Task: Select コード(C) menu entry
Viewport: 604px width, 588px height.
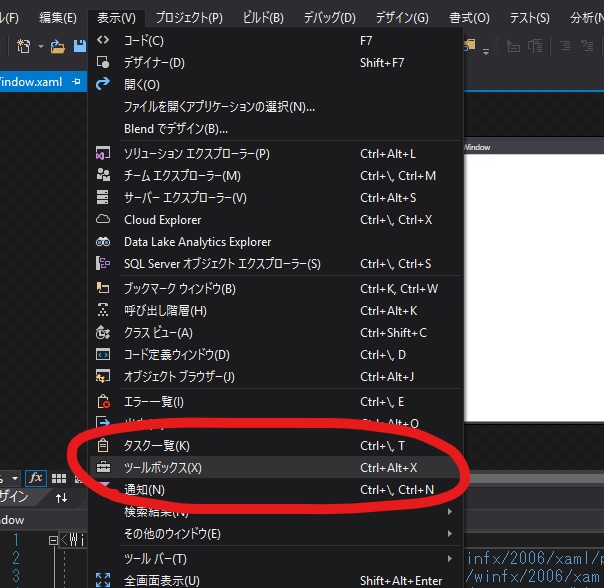Action: pyautogui.click(x=275, y=40)
